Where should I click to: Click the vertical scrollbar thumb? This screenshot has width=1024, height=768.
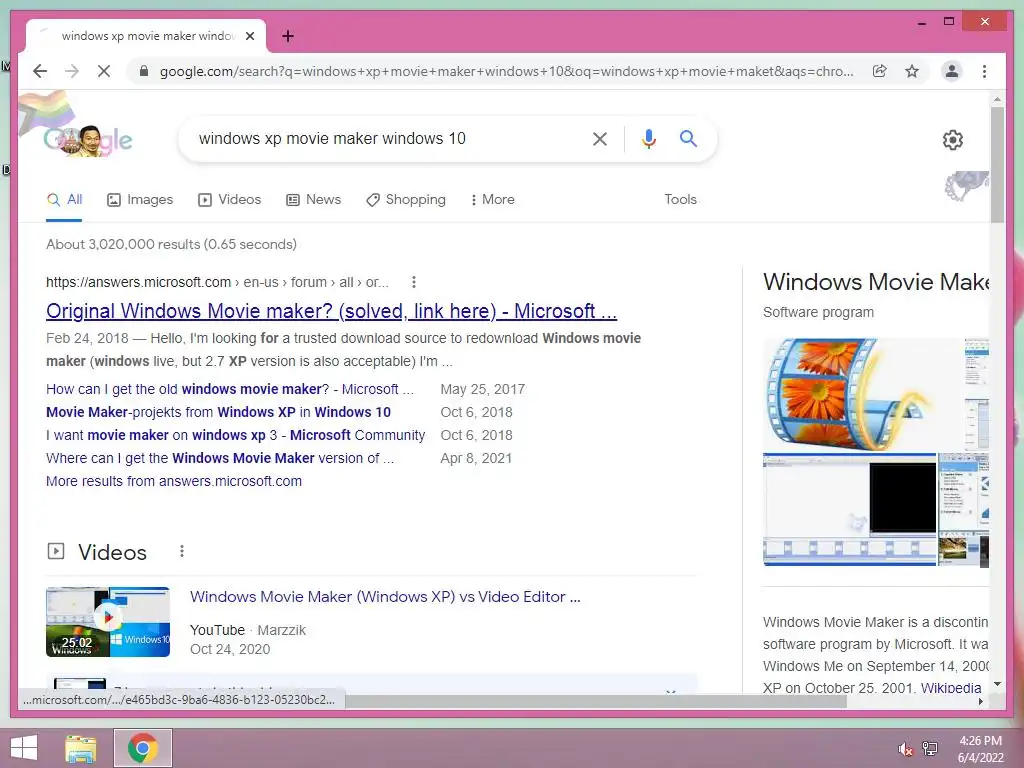(997, 165)
